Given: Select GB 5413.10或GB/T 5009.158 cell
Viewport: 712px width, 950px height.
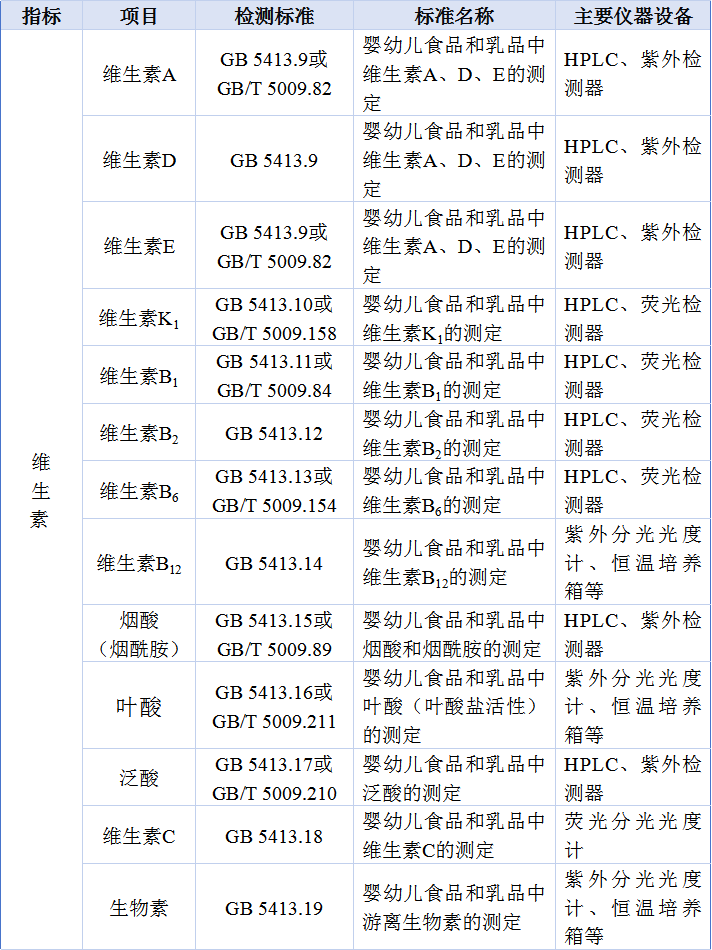Looking at the screenshot, I should (274, 317).
